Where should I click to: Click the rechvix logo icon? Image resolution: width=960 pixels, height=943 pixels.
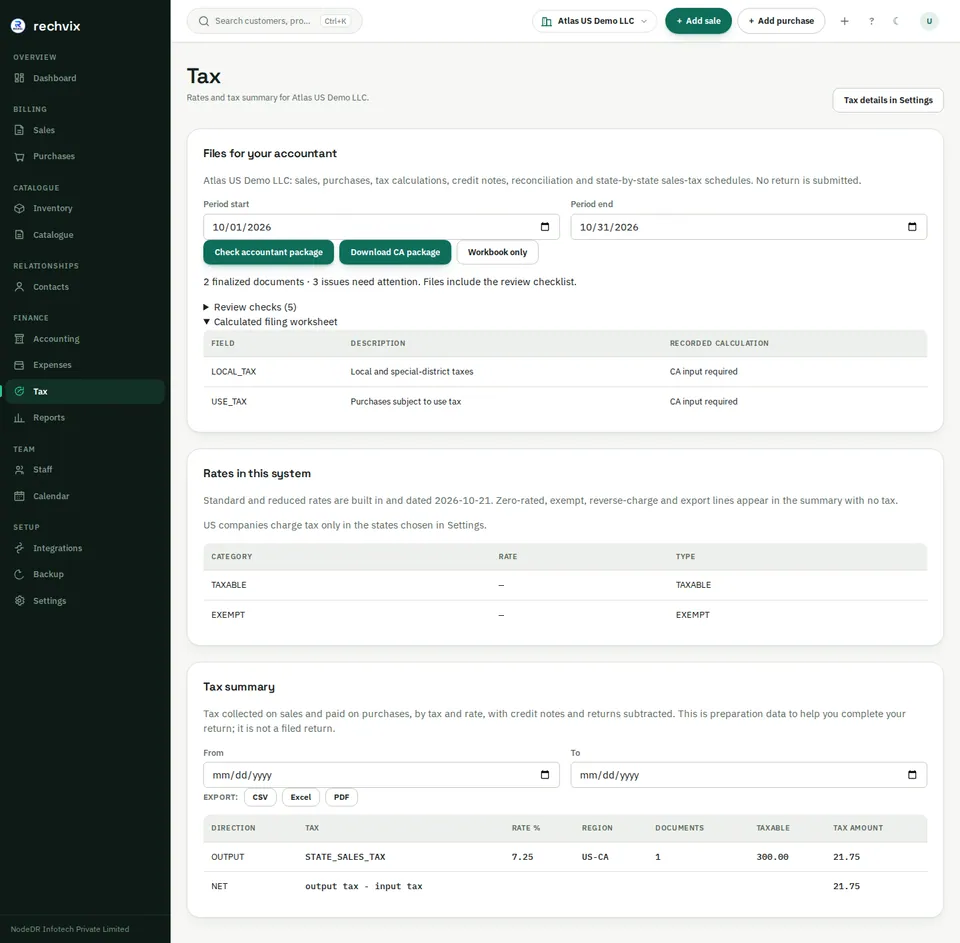[x=18, y=26]
